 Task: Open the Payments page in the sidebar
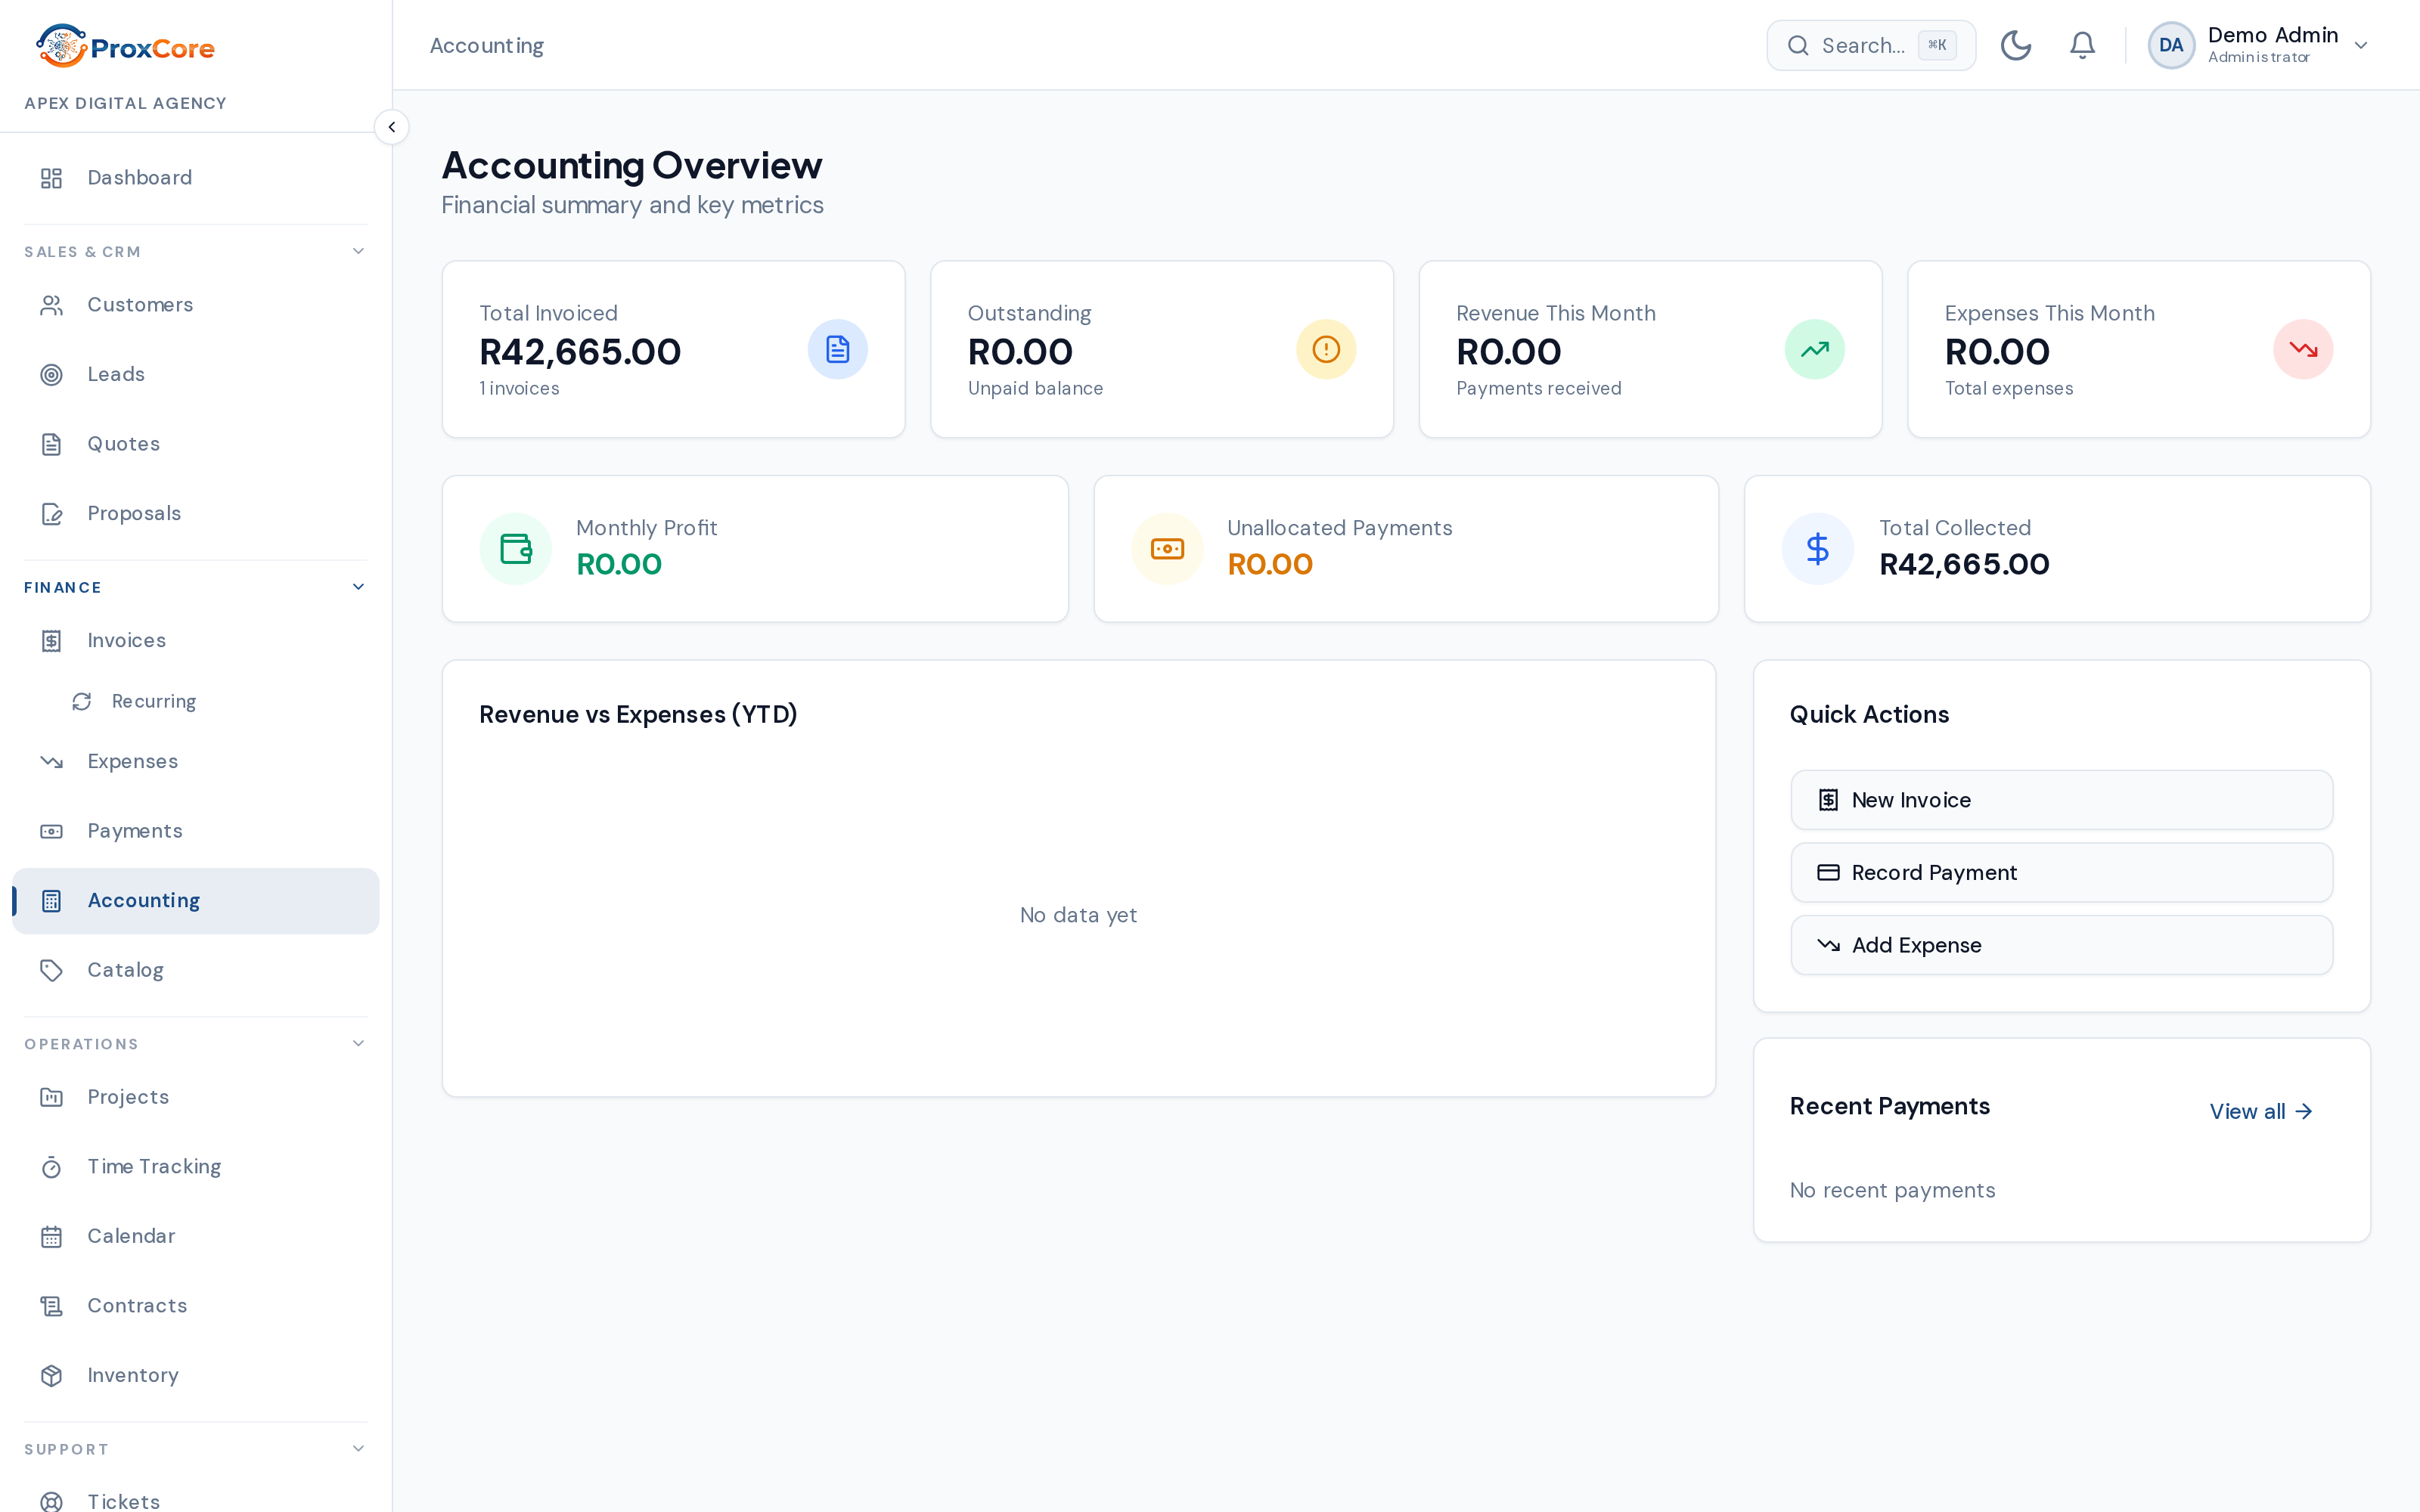click(x=196, y=831)
